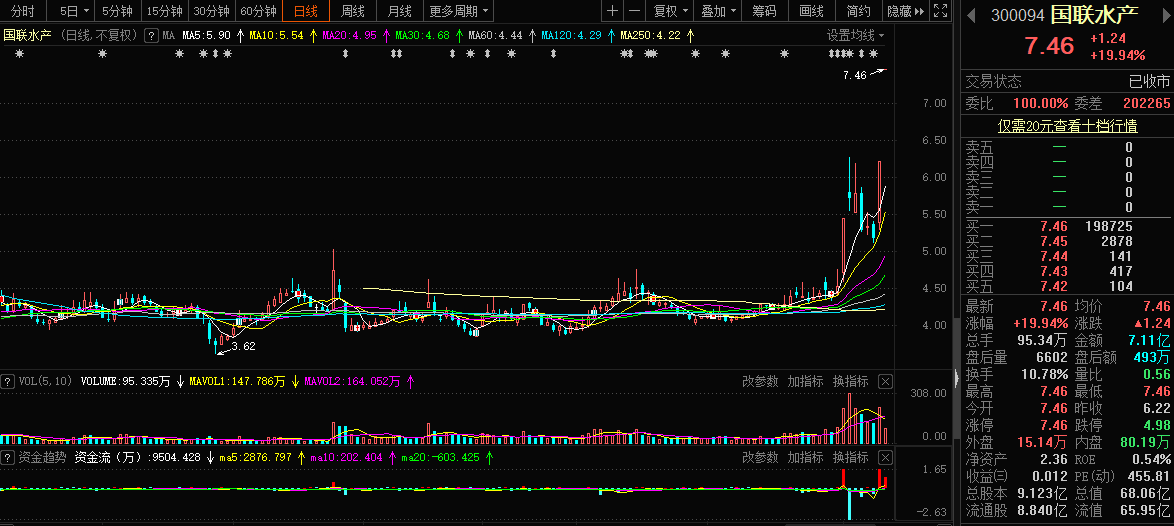
Task: Click 换指标 in 资金趋势 panel
Action: point(851,457)
